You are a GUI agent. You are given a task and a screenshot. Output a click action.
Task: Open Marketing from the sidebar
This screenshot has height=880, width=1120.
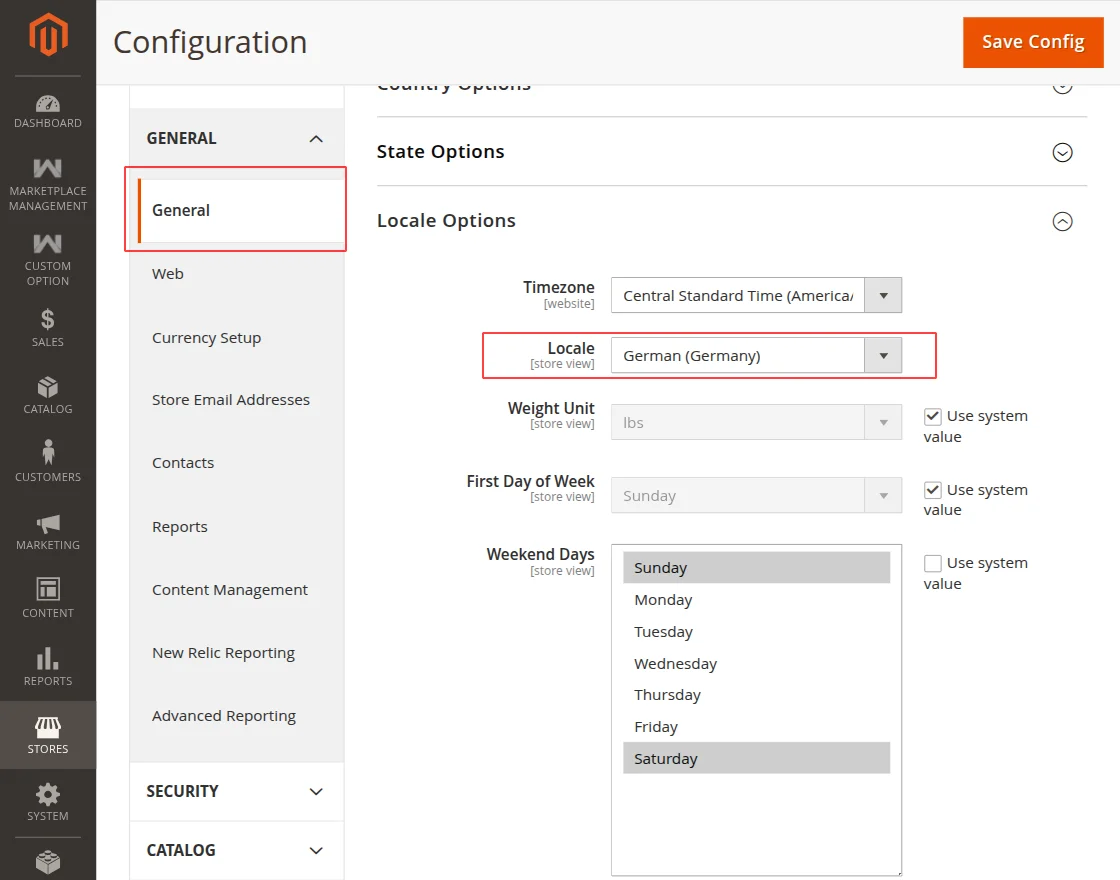[47, 529]
